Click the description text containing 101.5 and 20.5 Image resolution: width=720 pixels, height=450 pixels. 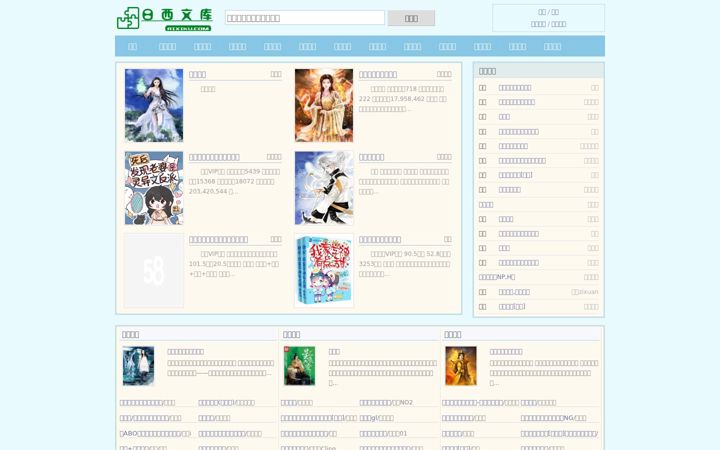[x=235, y=264]
